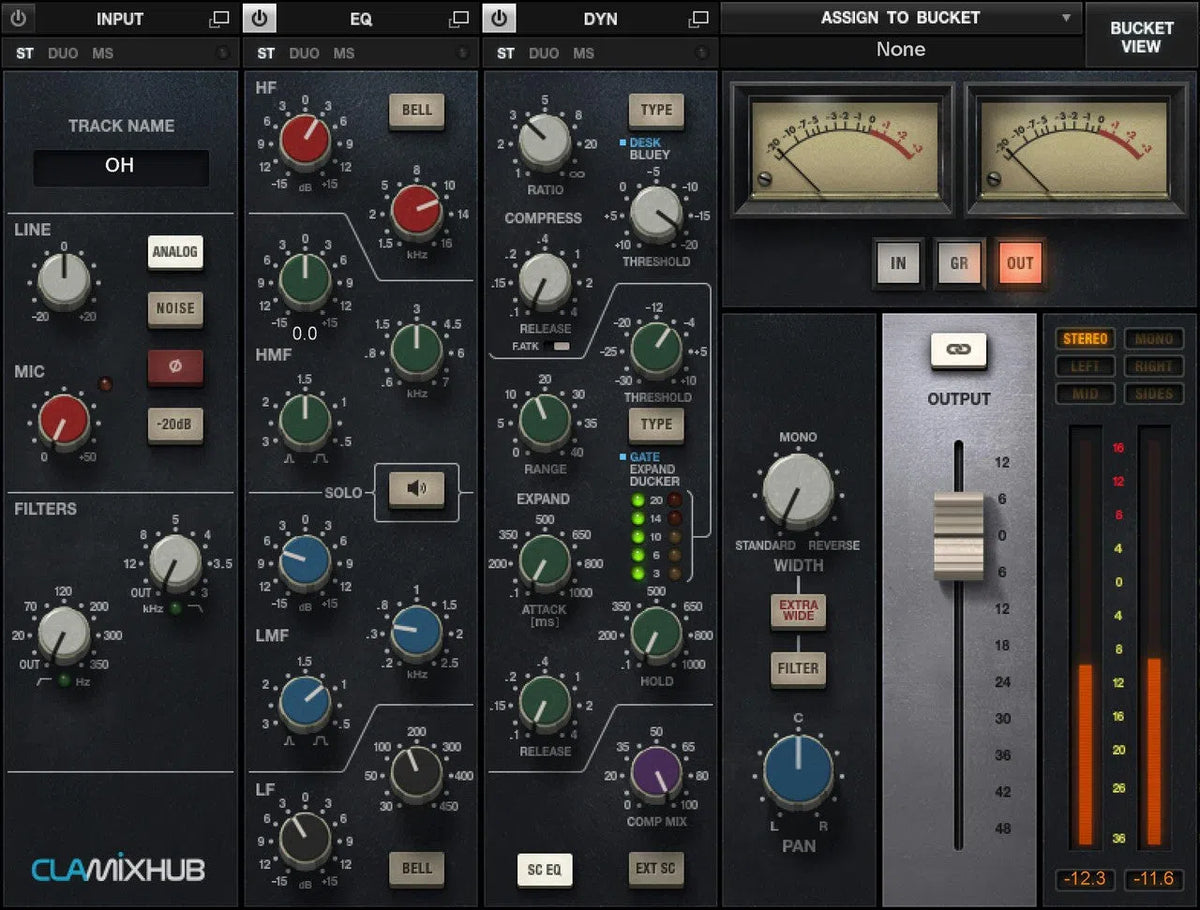Click the OH track name field

(120, 166)
